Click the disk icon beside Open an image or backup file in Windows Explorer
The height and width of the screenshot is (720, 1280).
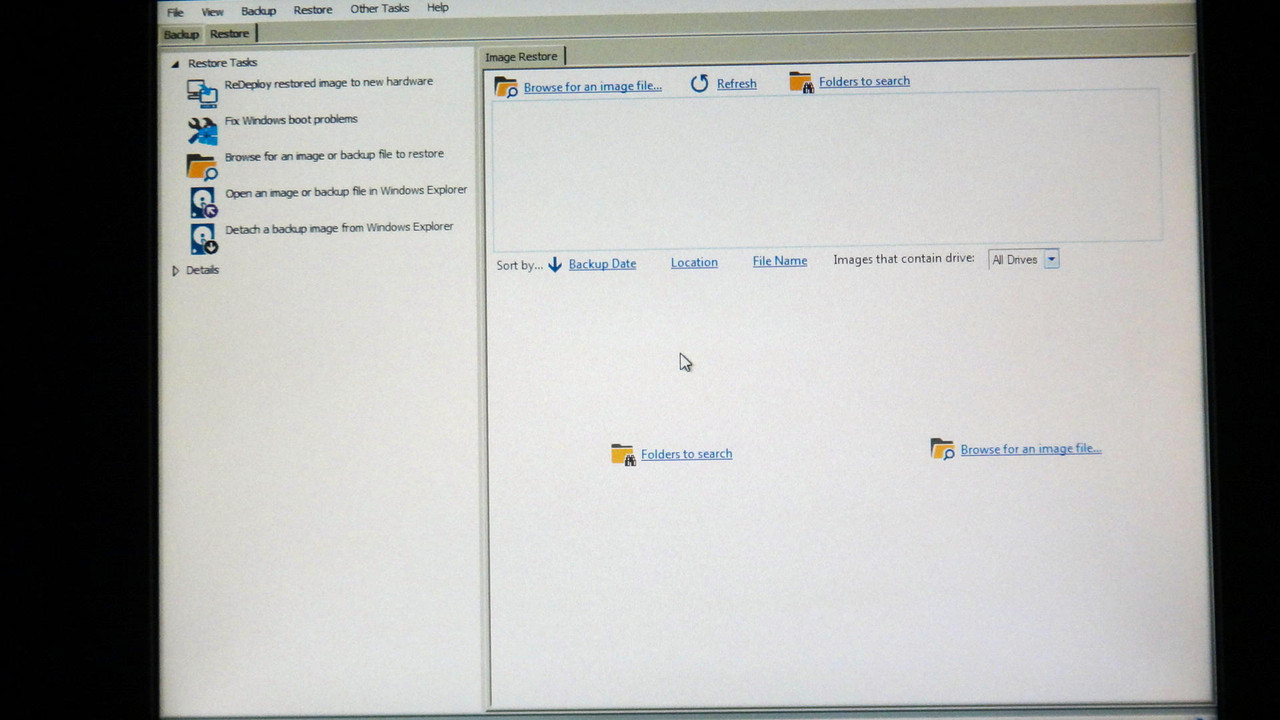coord(203,202)
